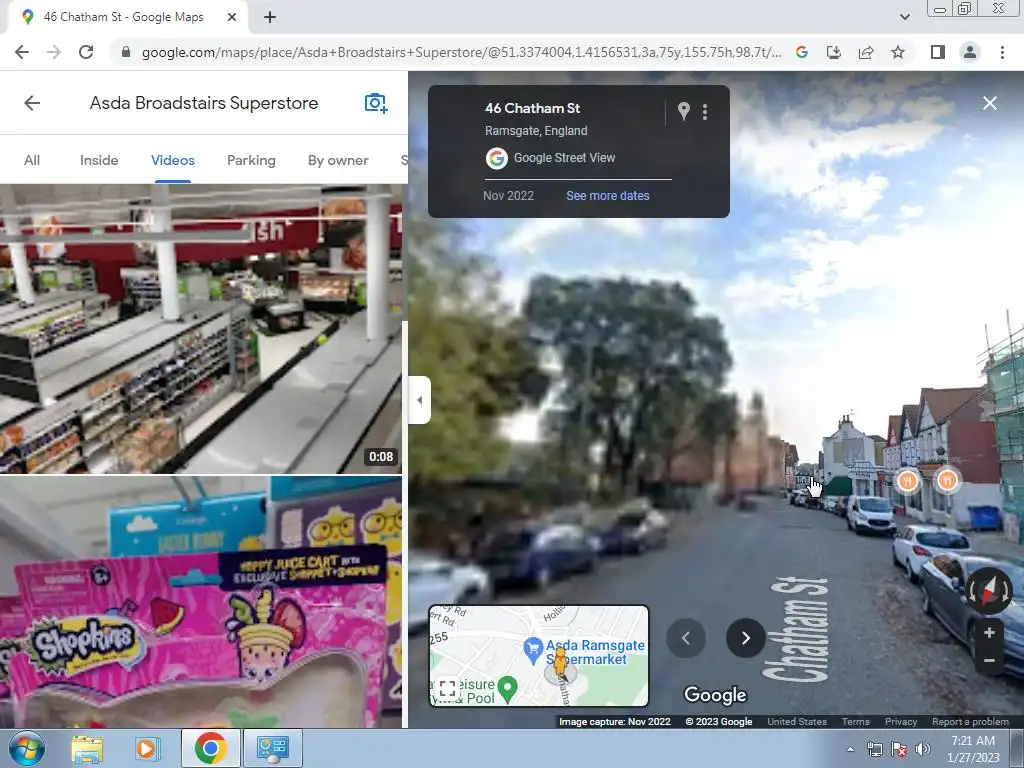The height and width of the screenshot is (768, 1024).
Task: Click the Pegman on the minimap
Action: click(560, 664)
